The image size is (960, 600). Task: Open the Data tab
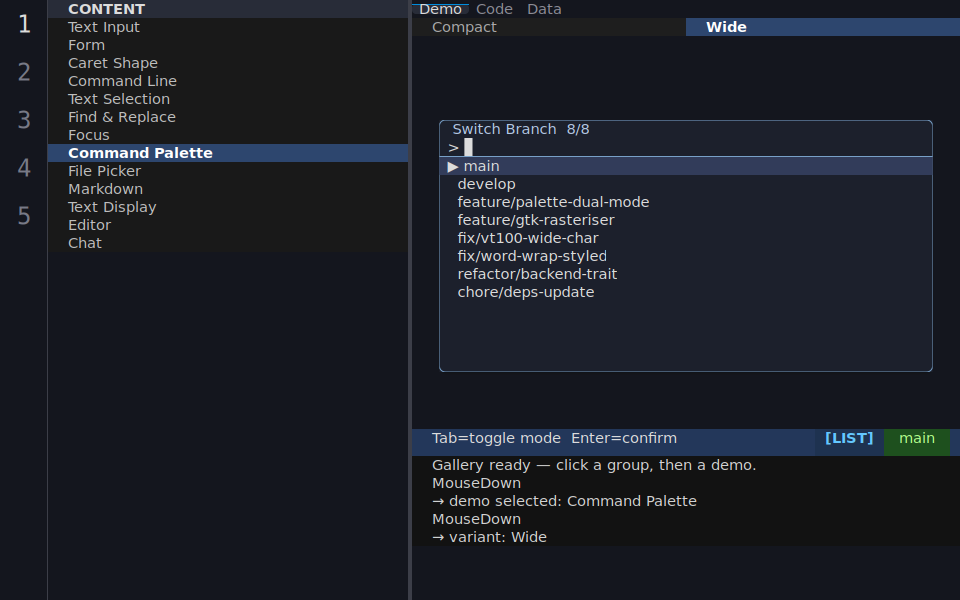click(x=544, y=9)
